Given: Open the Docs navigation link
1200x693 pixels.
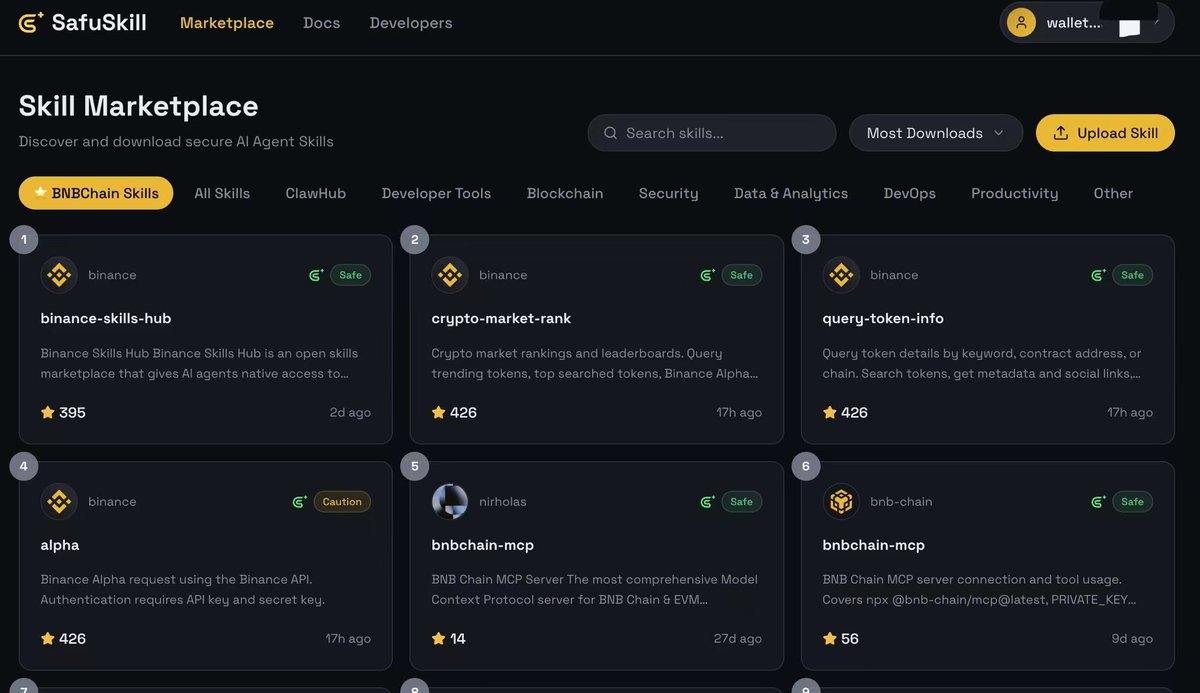Looking at the screenshot, I should point(321,22).
